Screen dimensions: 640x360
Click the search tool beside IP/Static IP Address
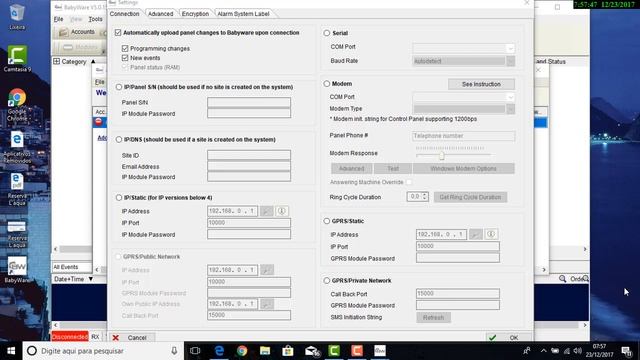tap(267, 211)
